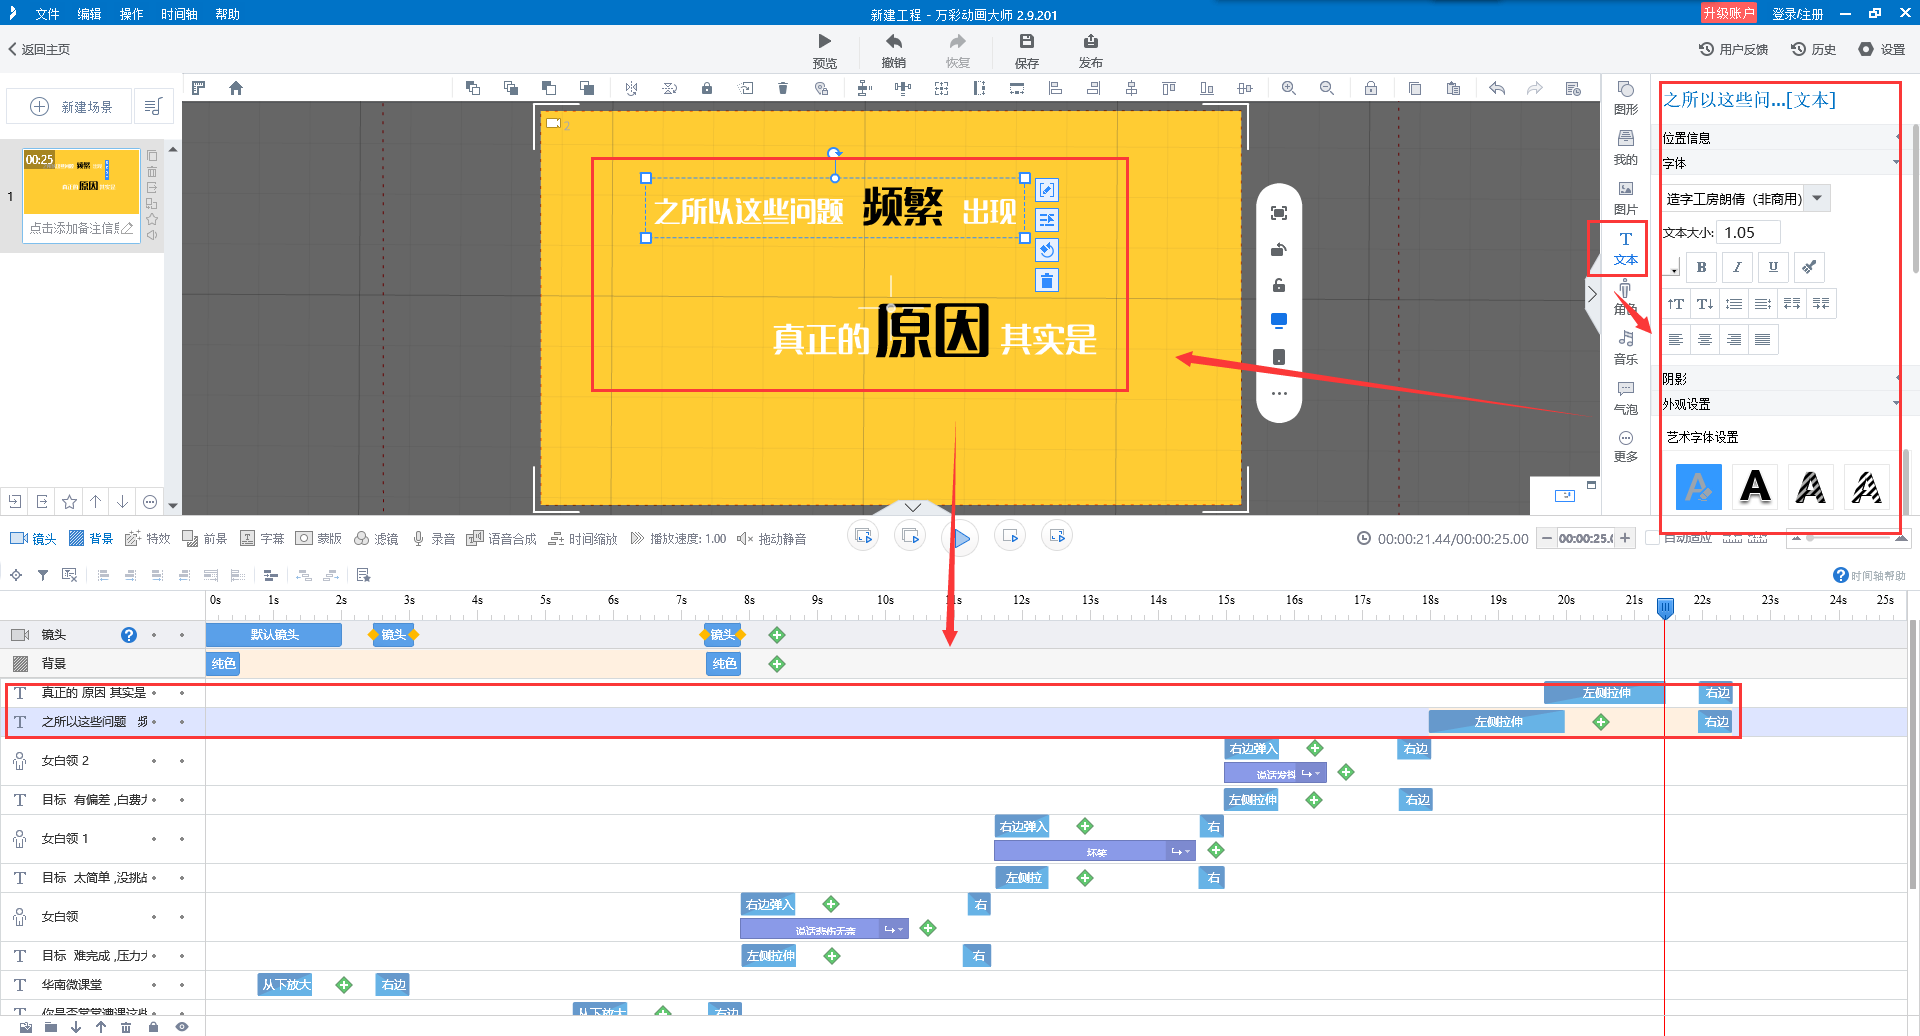This screenshot has width=1920, height=1036.
Task: Open the 图片 image panel
Action: point(1625,198)
